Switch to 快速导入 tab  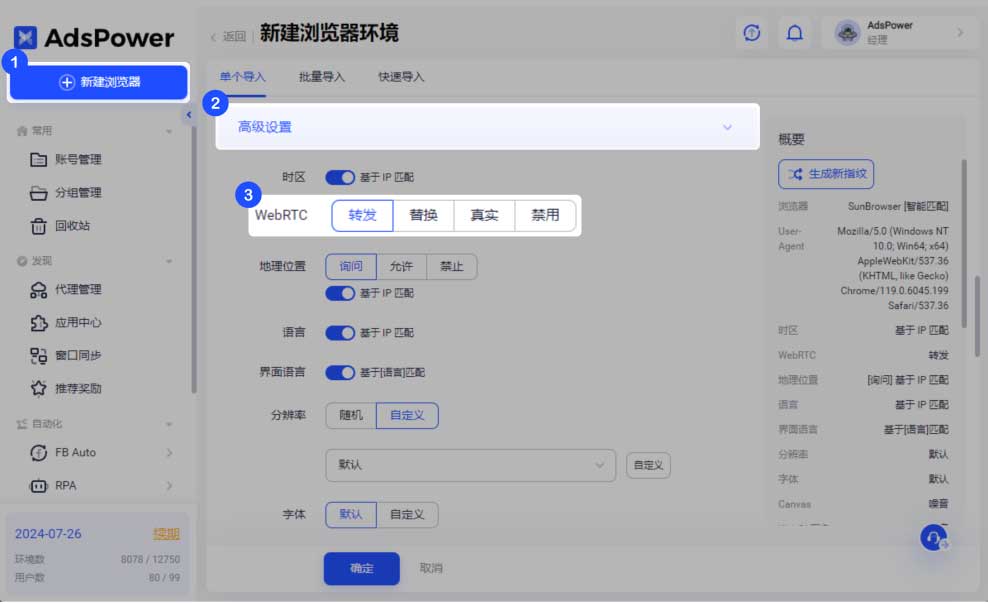(x=401, y=77)
